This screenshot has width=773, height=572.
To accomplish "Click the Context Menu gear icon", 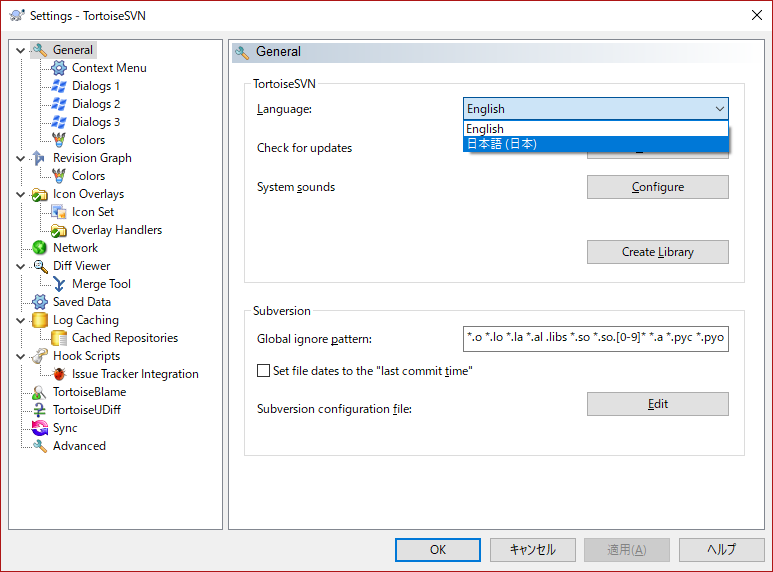I will point(59,68).
